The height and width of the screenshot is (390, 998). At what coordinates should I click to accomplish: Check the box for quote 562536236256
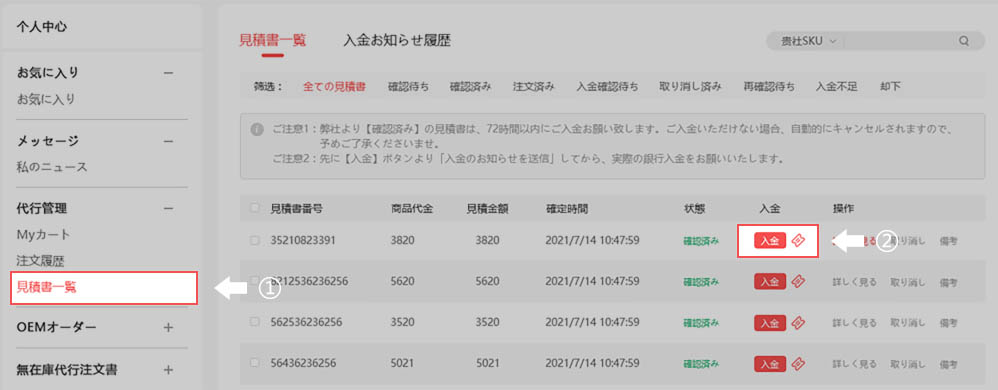255,322
